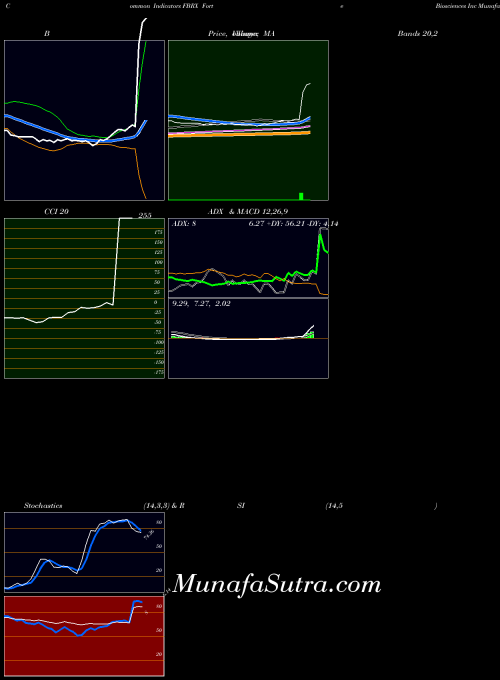Open the red RSI chart panel

pos(85,636)
